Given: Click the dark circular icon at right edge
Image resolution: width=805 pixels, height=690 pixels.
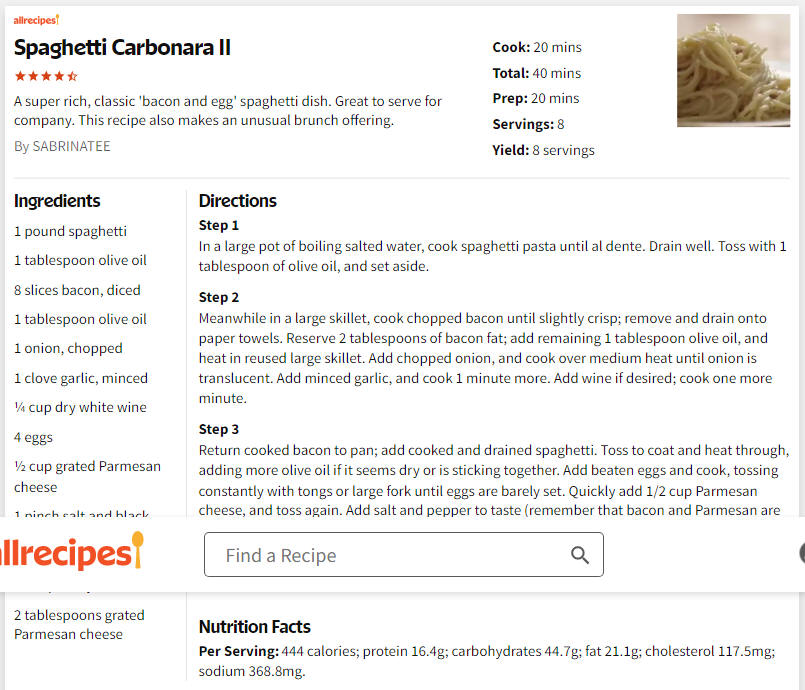Looking at the screenshot, I should [x=802, y=553].
